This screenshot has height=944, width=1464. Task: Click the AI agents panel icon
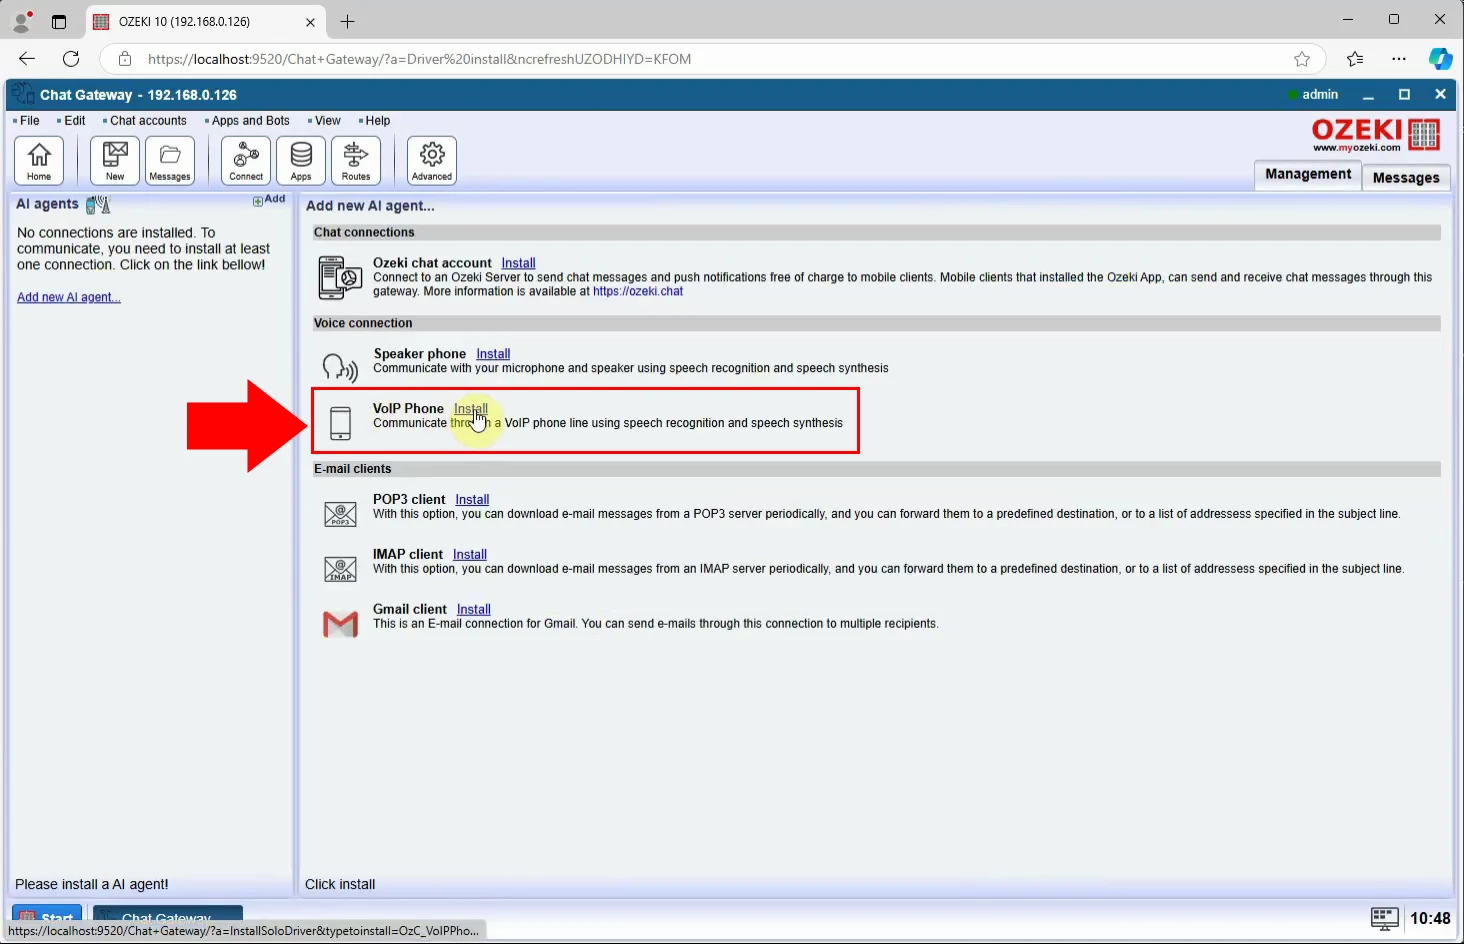[x=98, y=204]
